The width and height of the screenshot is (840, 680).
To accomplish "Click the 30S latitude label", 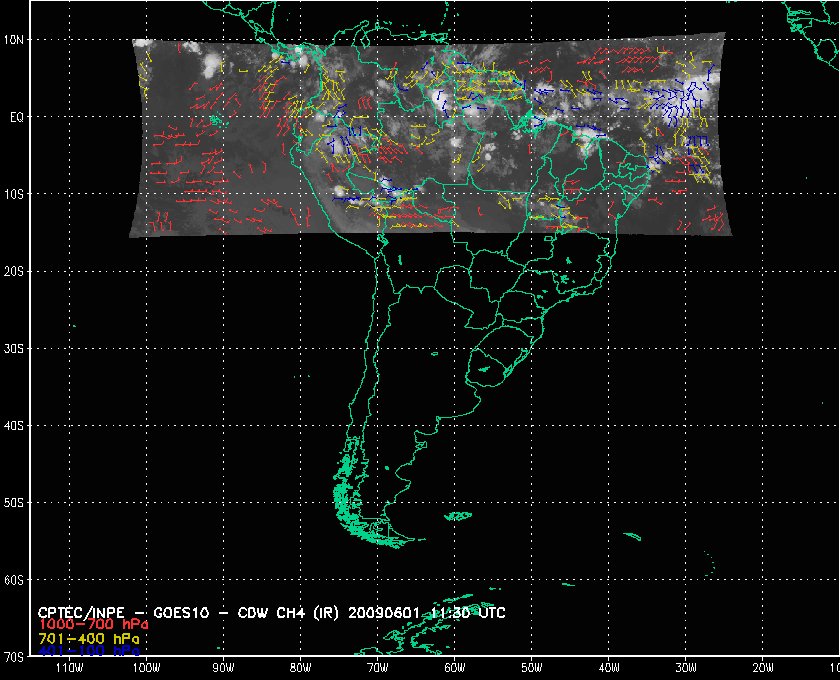I will 14,348.
